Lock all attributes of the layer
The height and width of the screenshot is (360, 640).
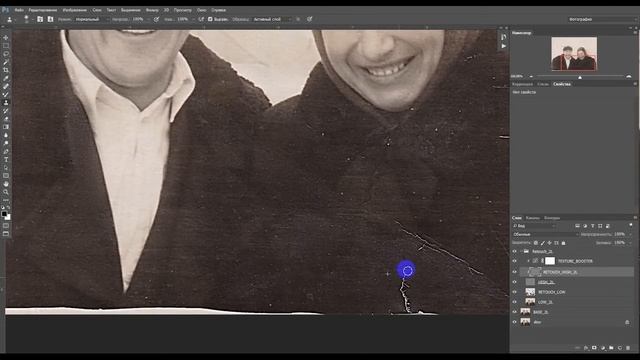pos(564,243)
